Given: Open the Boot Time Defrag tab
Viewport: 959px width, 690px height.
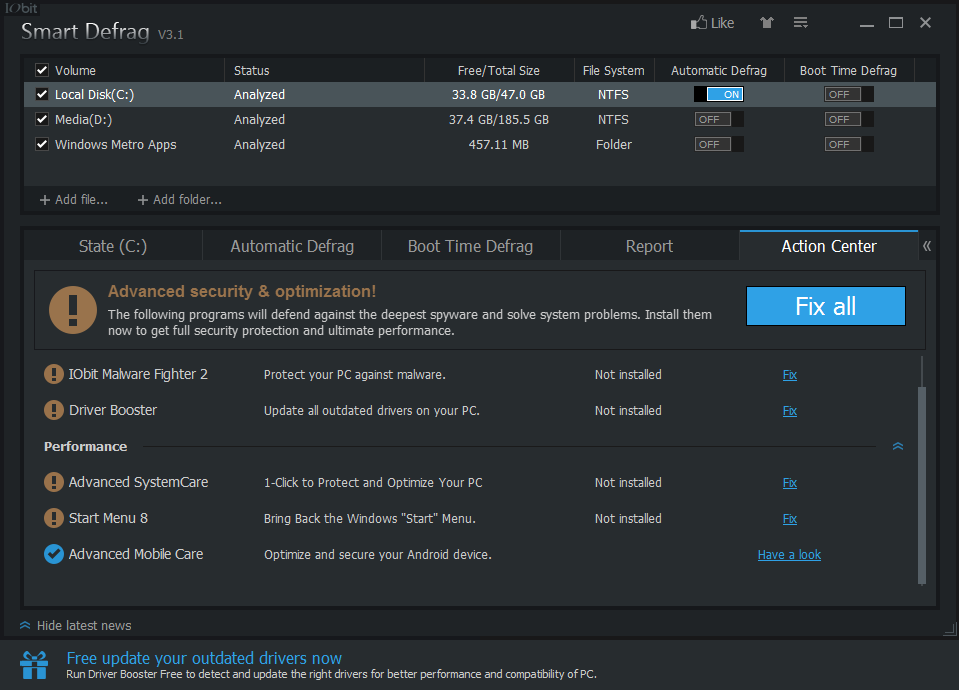Looking at the screenshot, I should coord(470,246).
